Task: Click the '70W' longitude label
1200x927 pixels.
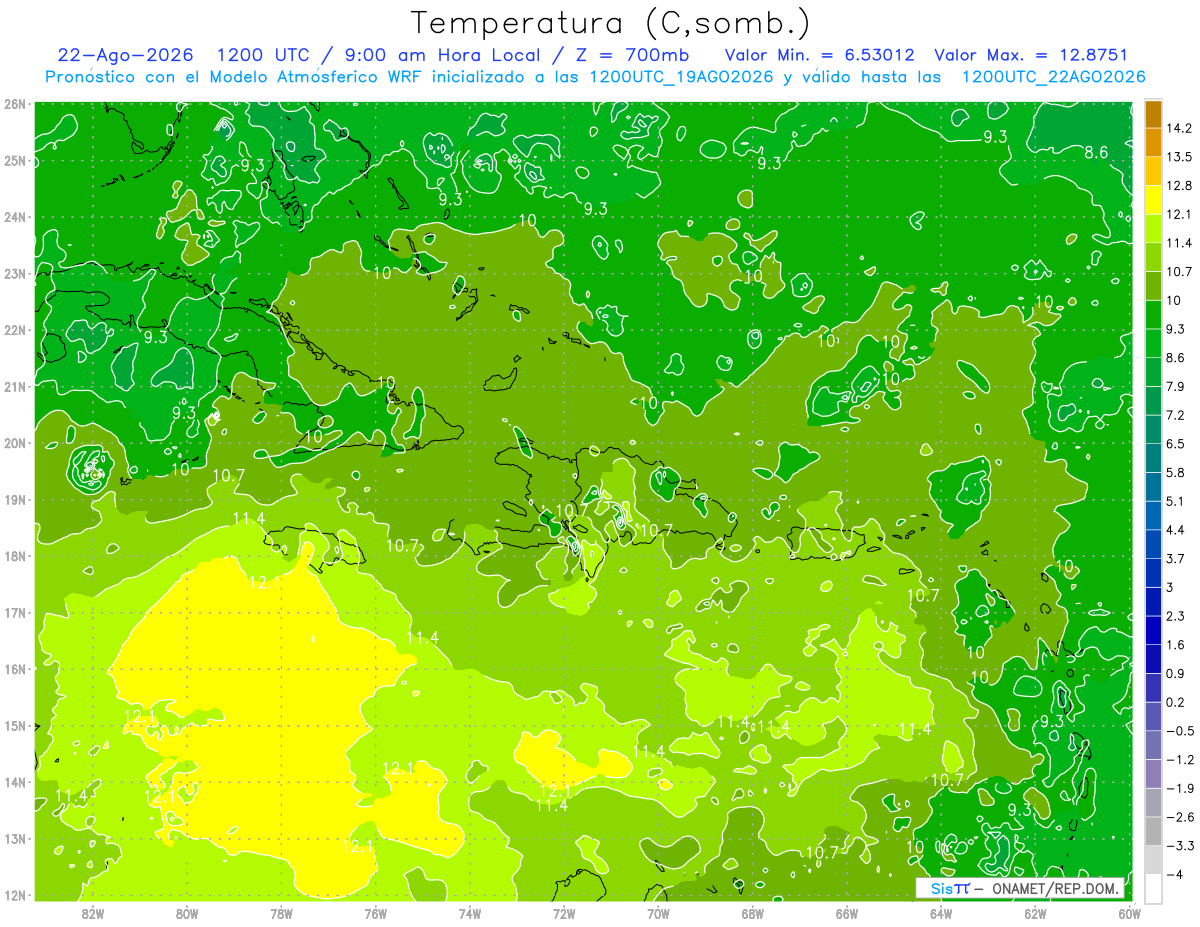Action: tap(658, 912)
